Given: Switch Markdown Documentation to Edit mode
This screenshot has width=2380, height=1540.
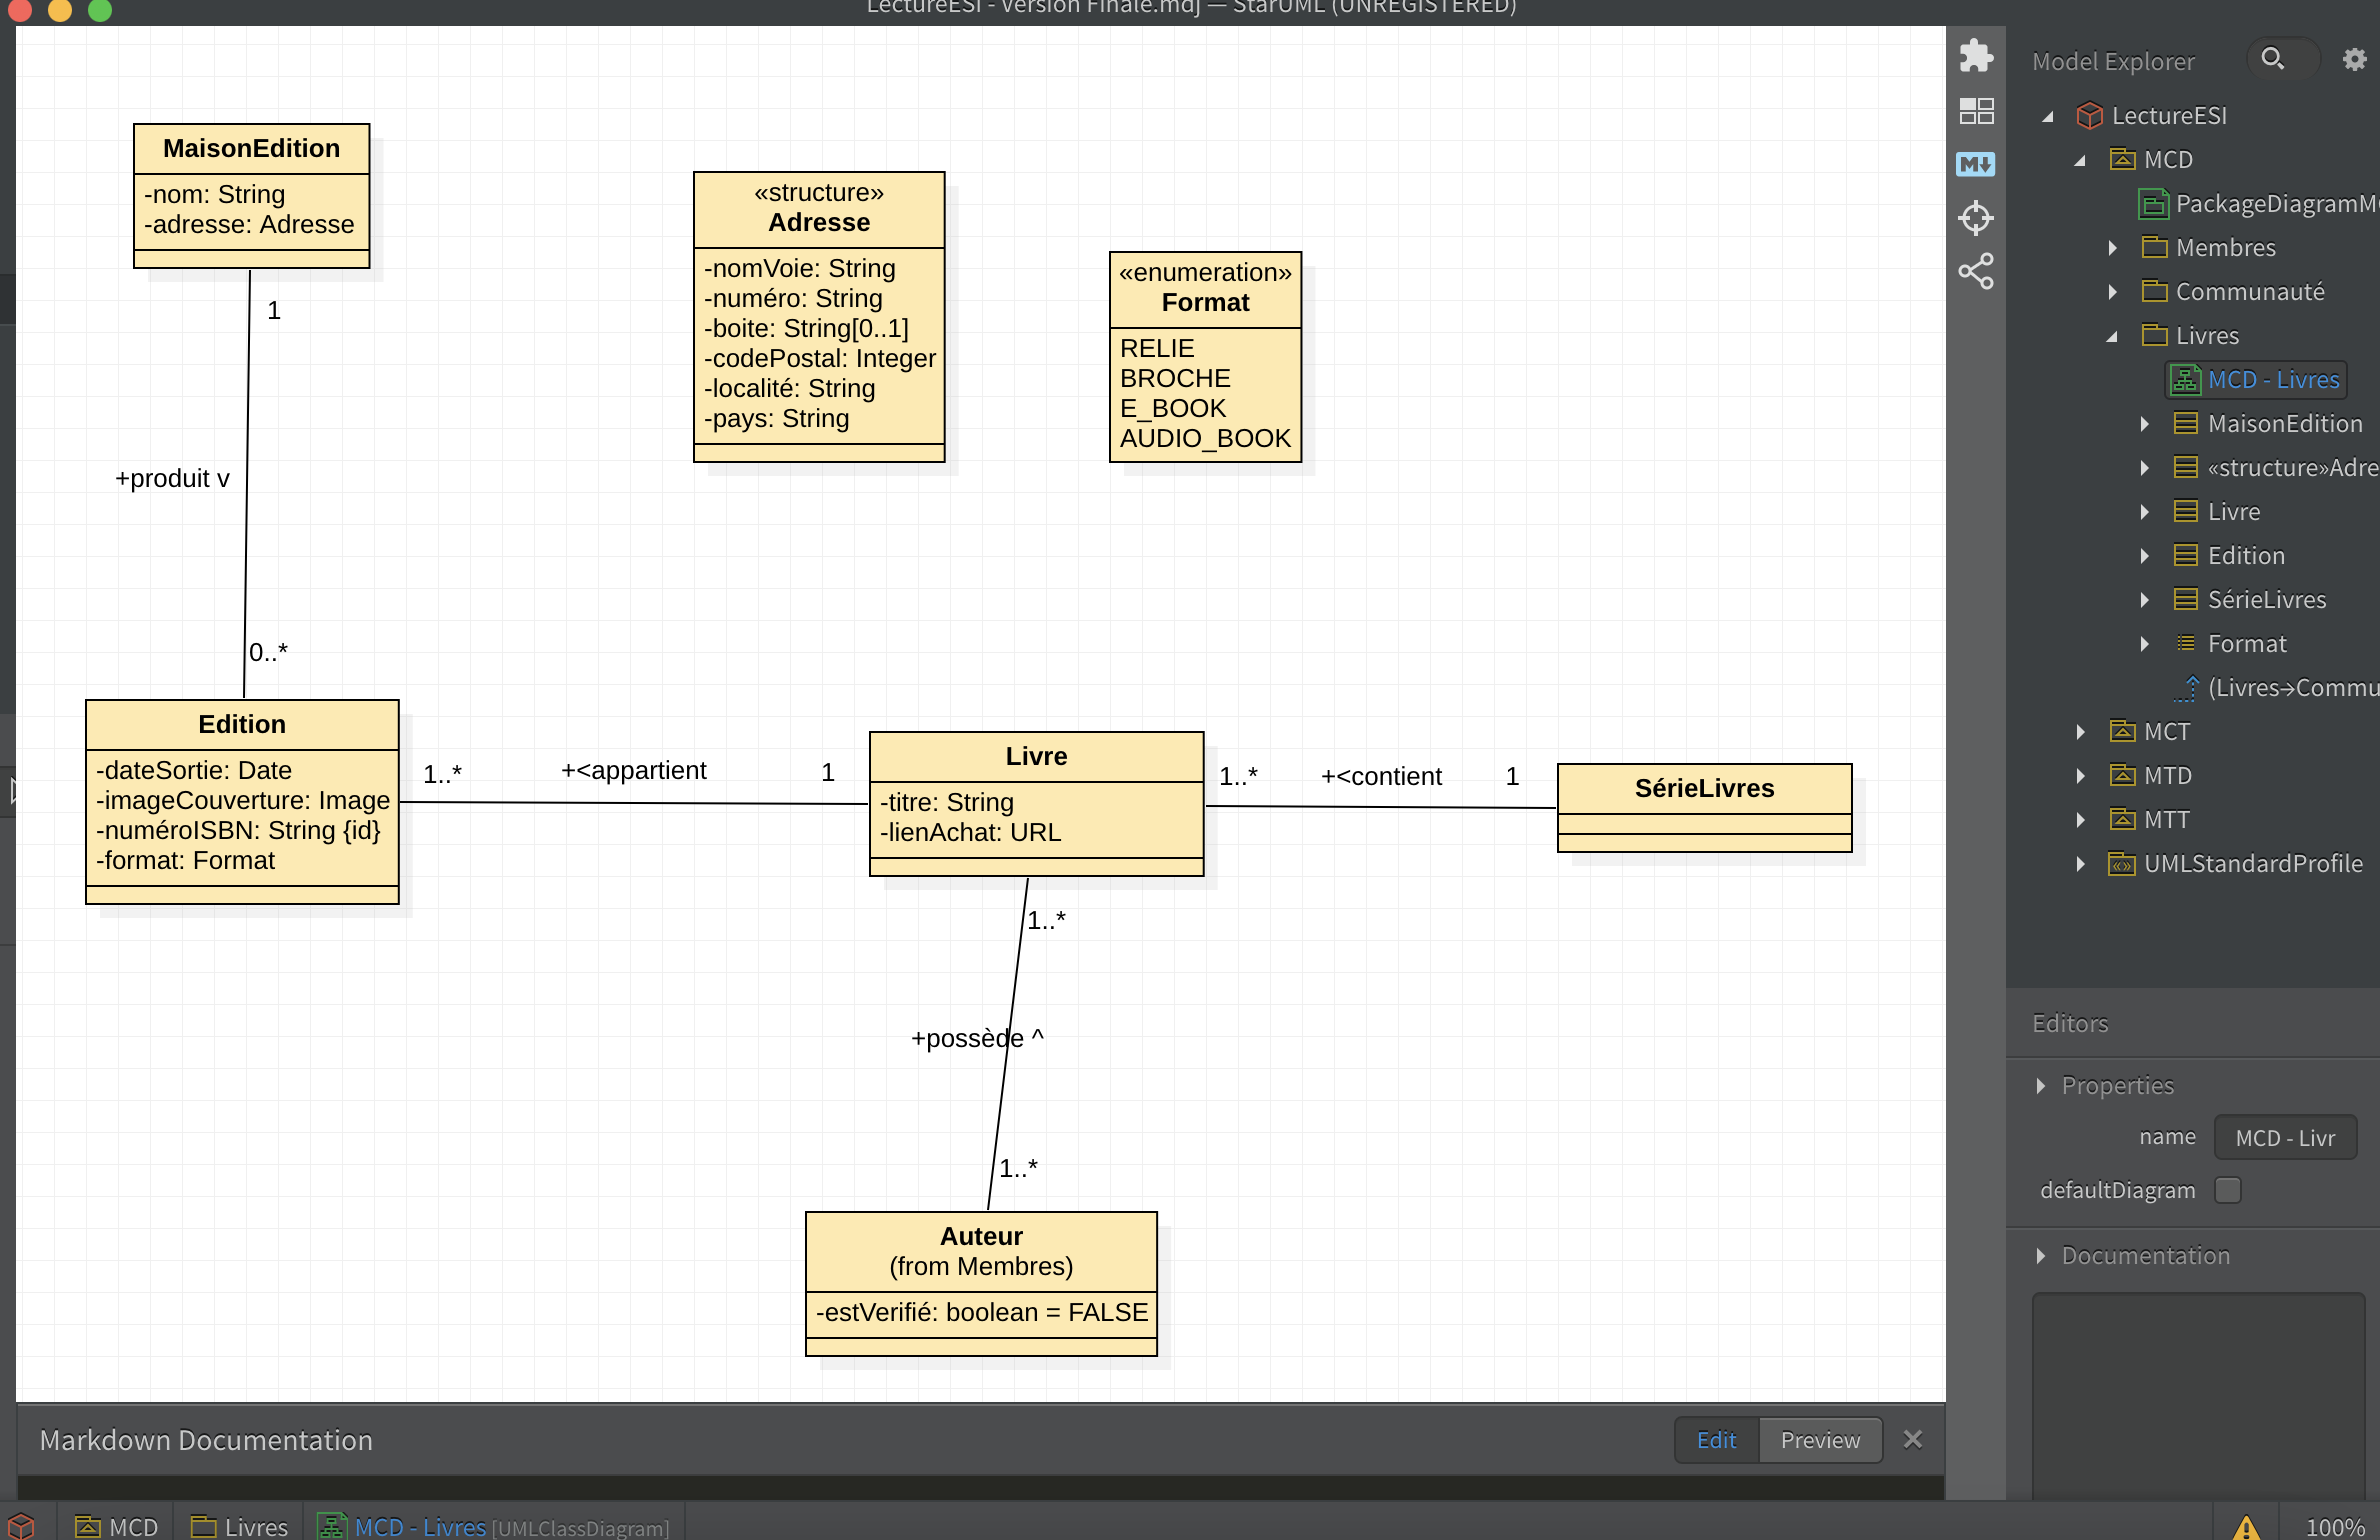Looking at the screenshot, I should (1716, 1440).
